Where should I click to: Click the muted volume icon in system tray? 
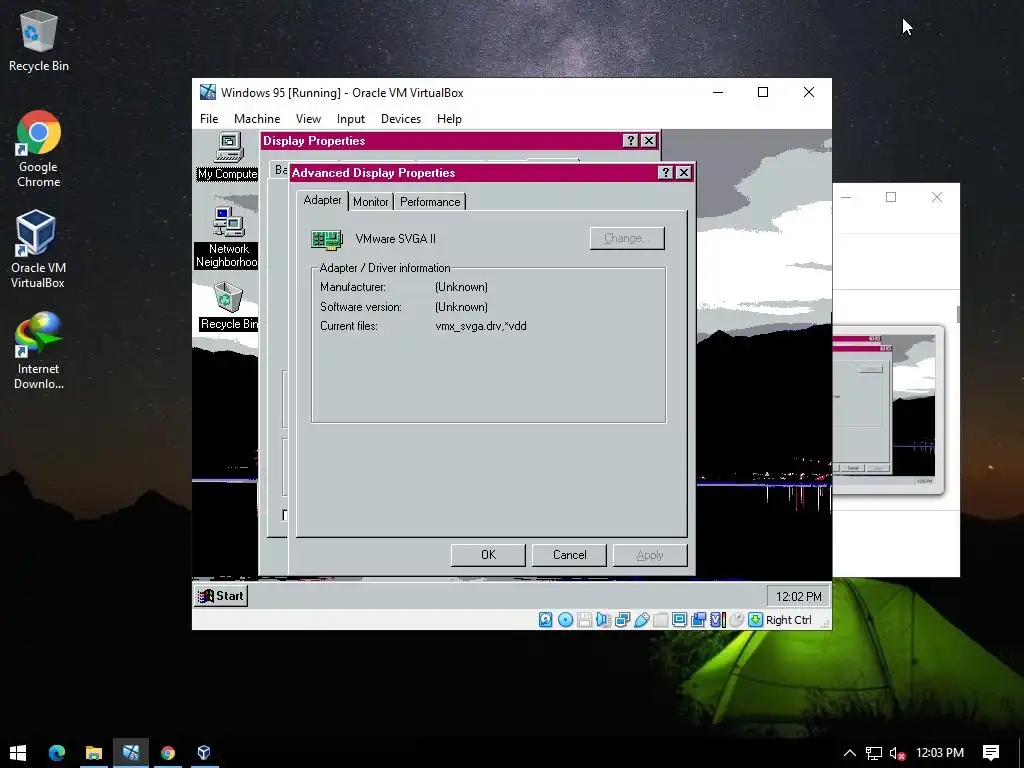897,753
